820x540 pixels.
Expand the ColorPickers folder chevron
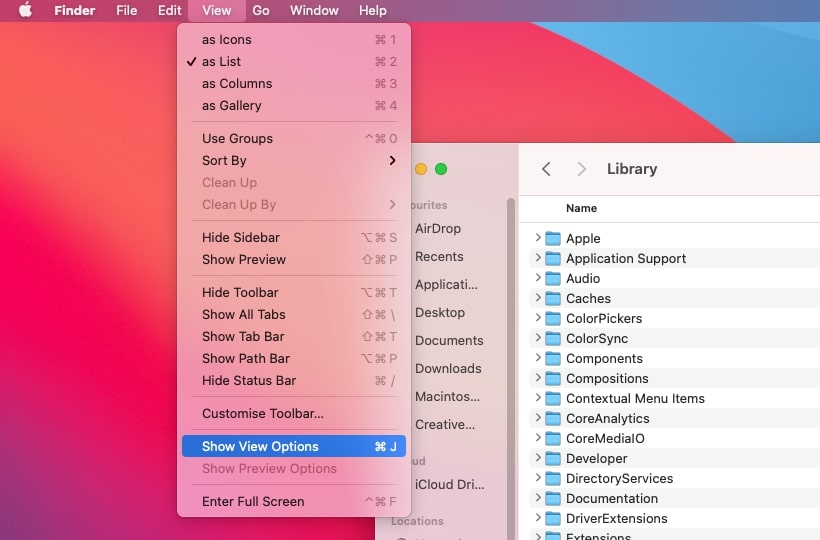pyautogui.click(x=538, y=317)
